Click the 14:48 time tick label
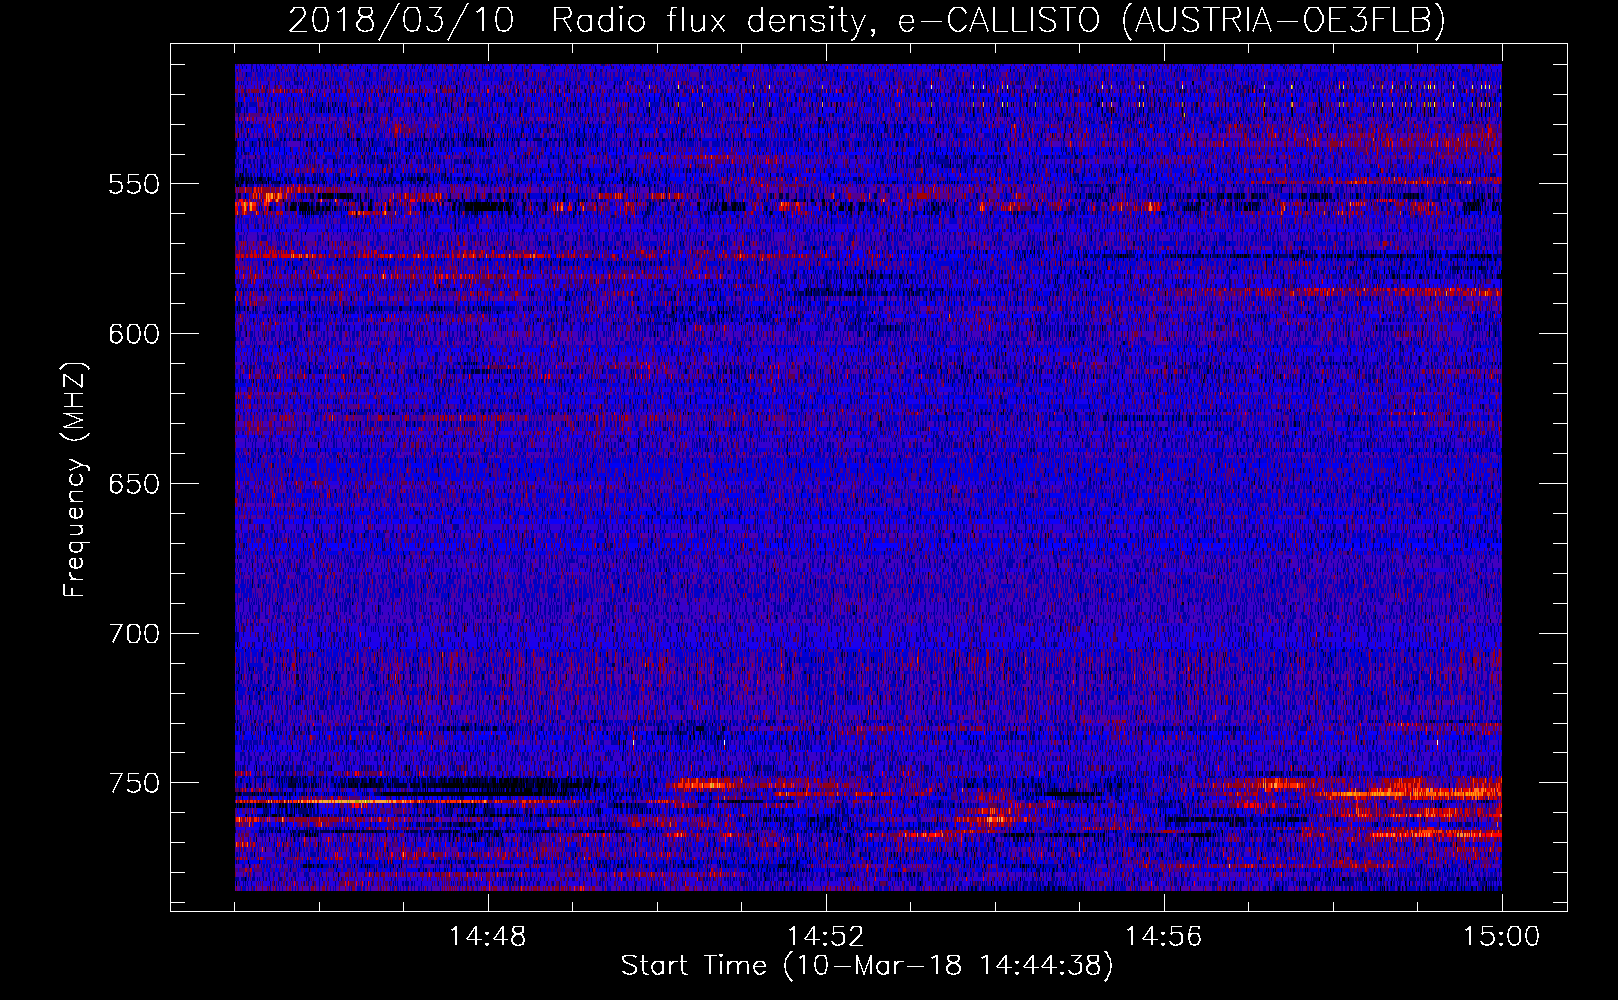 click(x=488, y=937)
